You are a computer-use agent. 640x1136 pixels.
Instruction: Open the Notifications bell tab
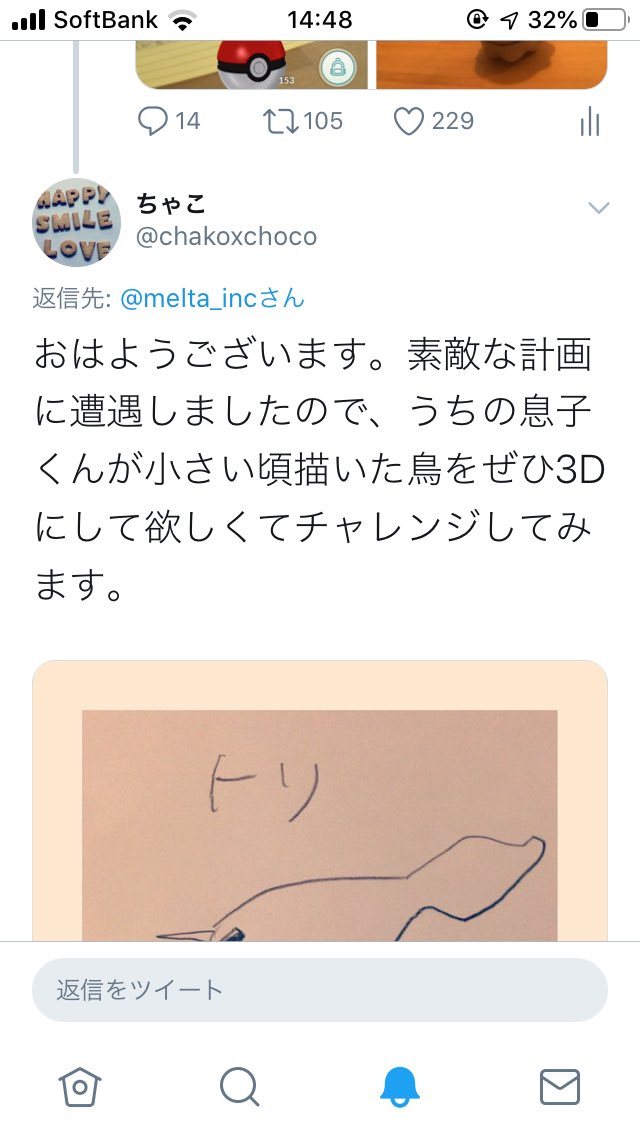[x=399, y=1087]
